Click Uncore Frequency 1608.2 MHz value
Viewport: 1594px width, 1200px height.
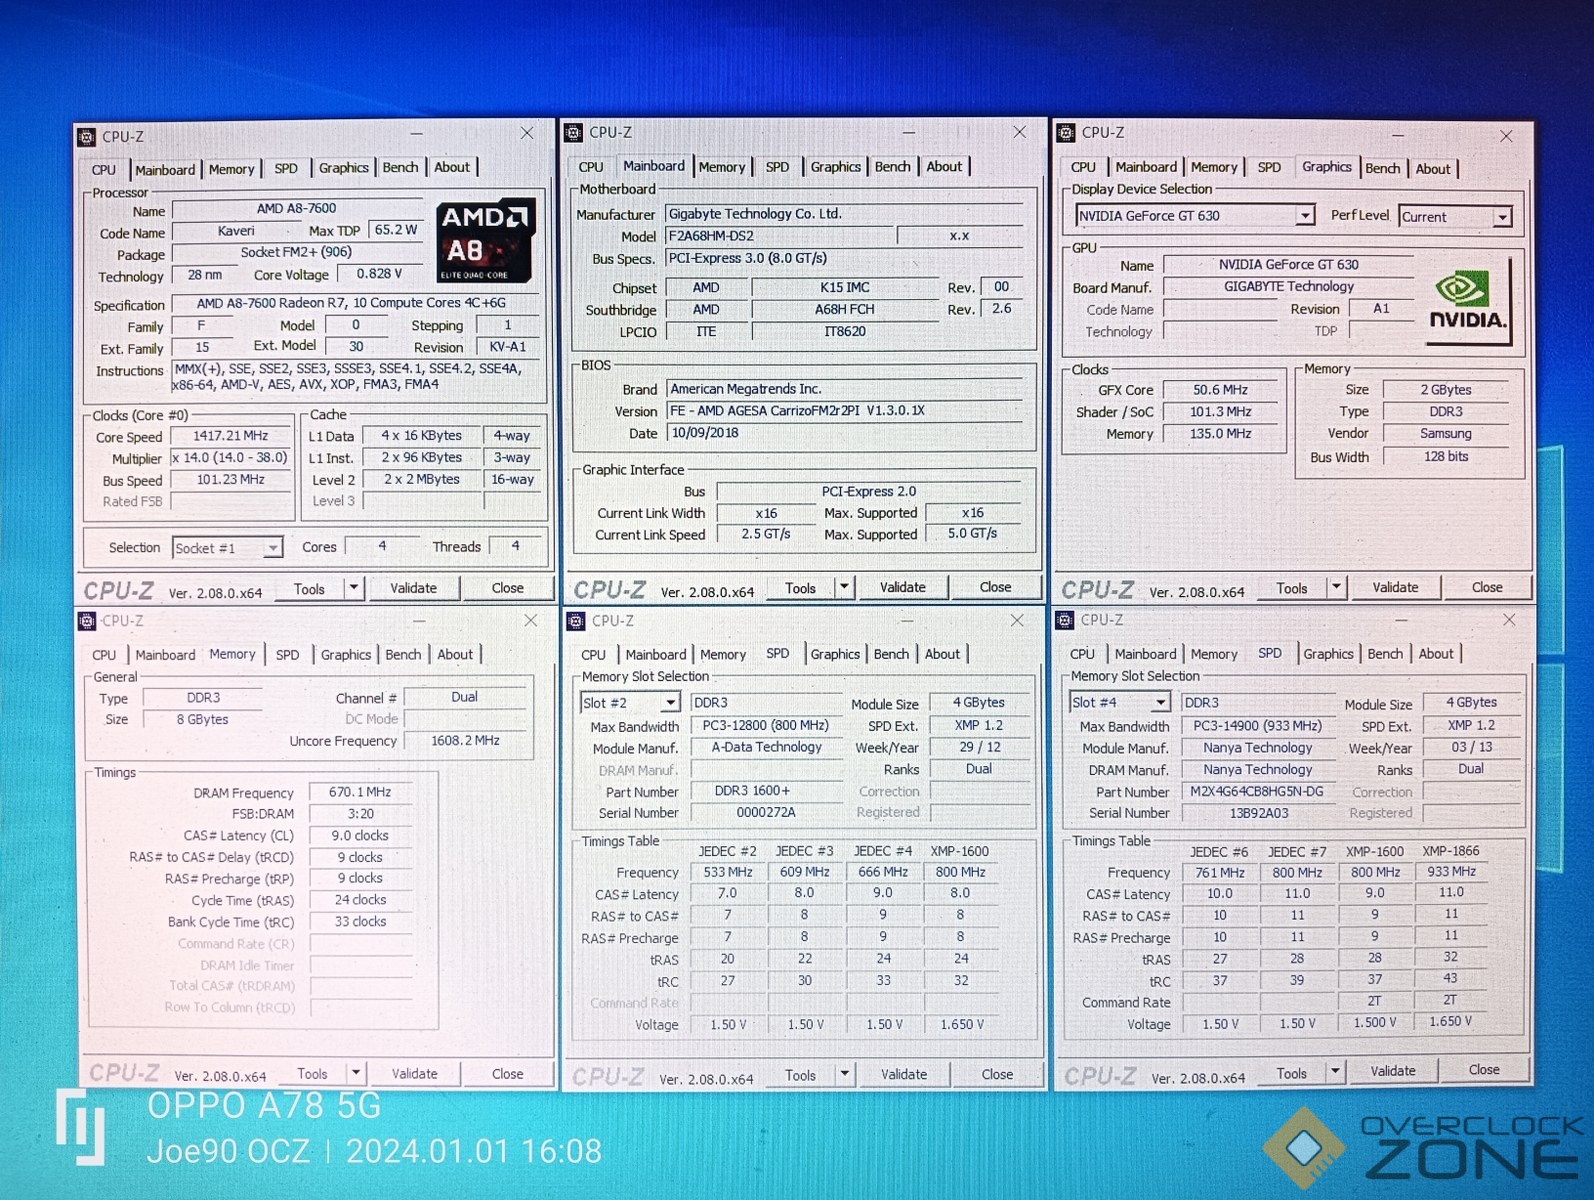tap(465, 741)
